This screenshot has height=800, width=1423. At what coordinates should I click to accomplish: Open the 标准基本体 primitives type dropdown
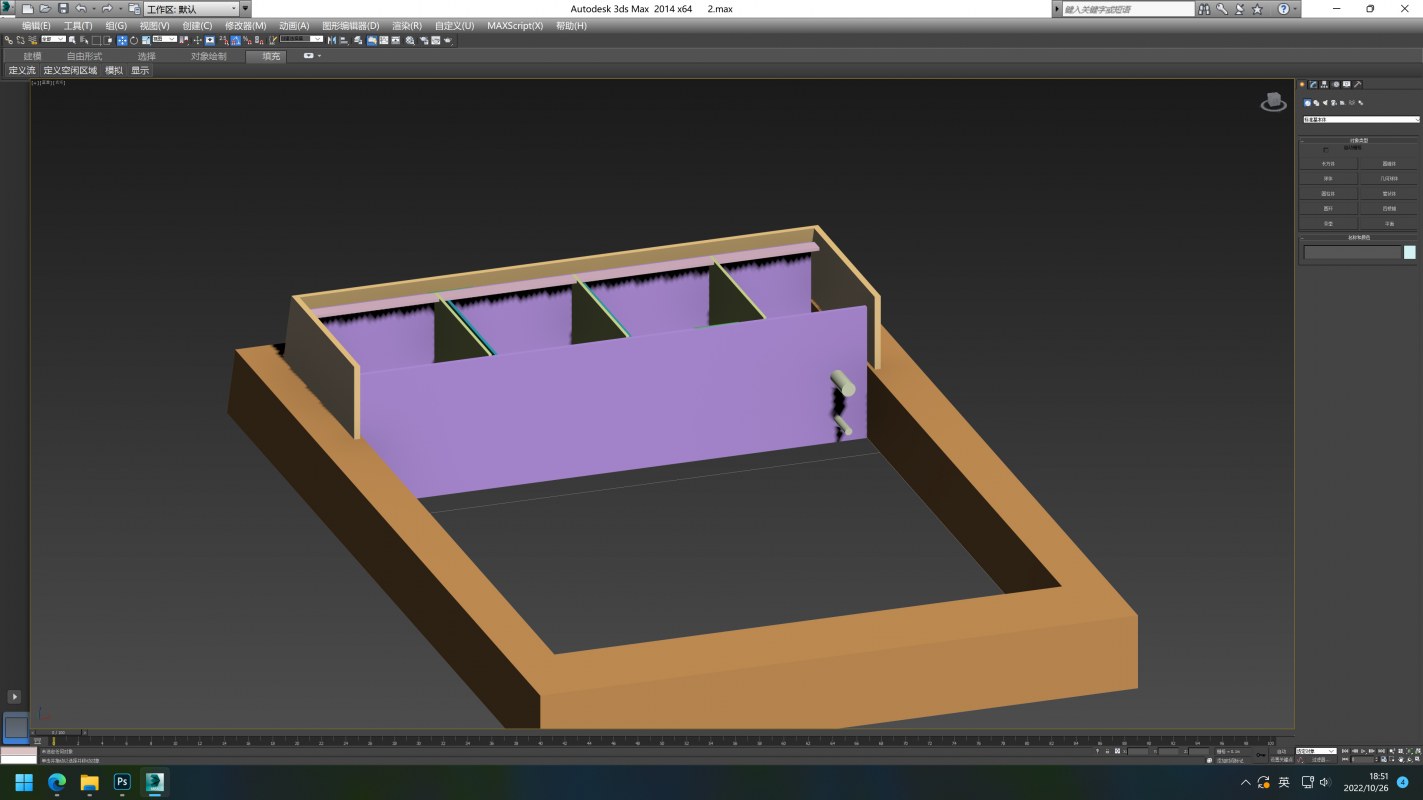[1361, 119]
